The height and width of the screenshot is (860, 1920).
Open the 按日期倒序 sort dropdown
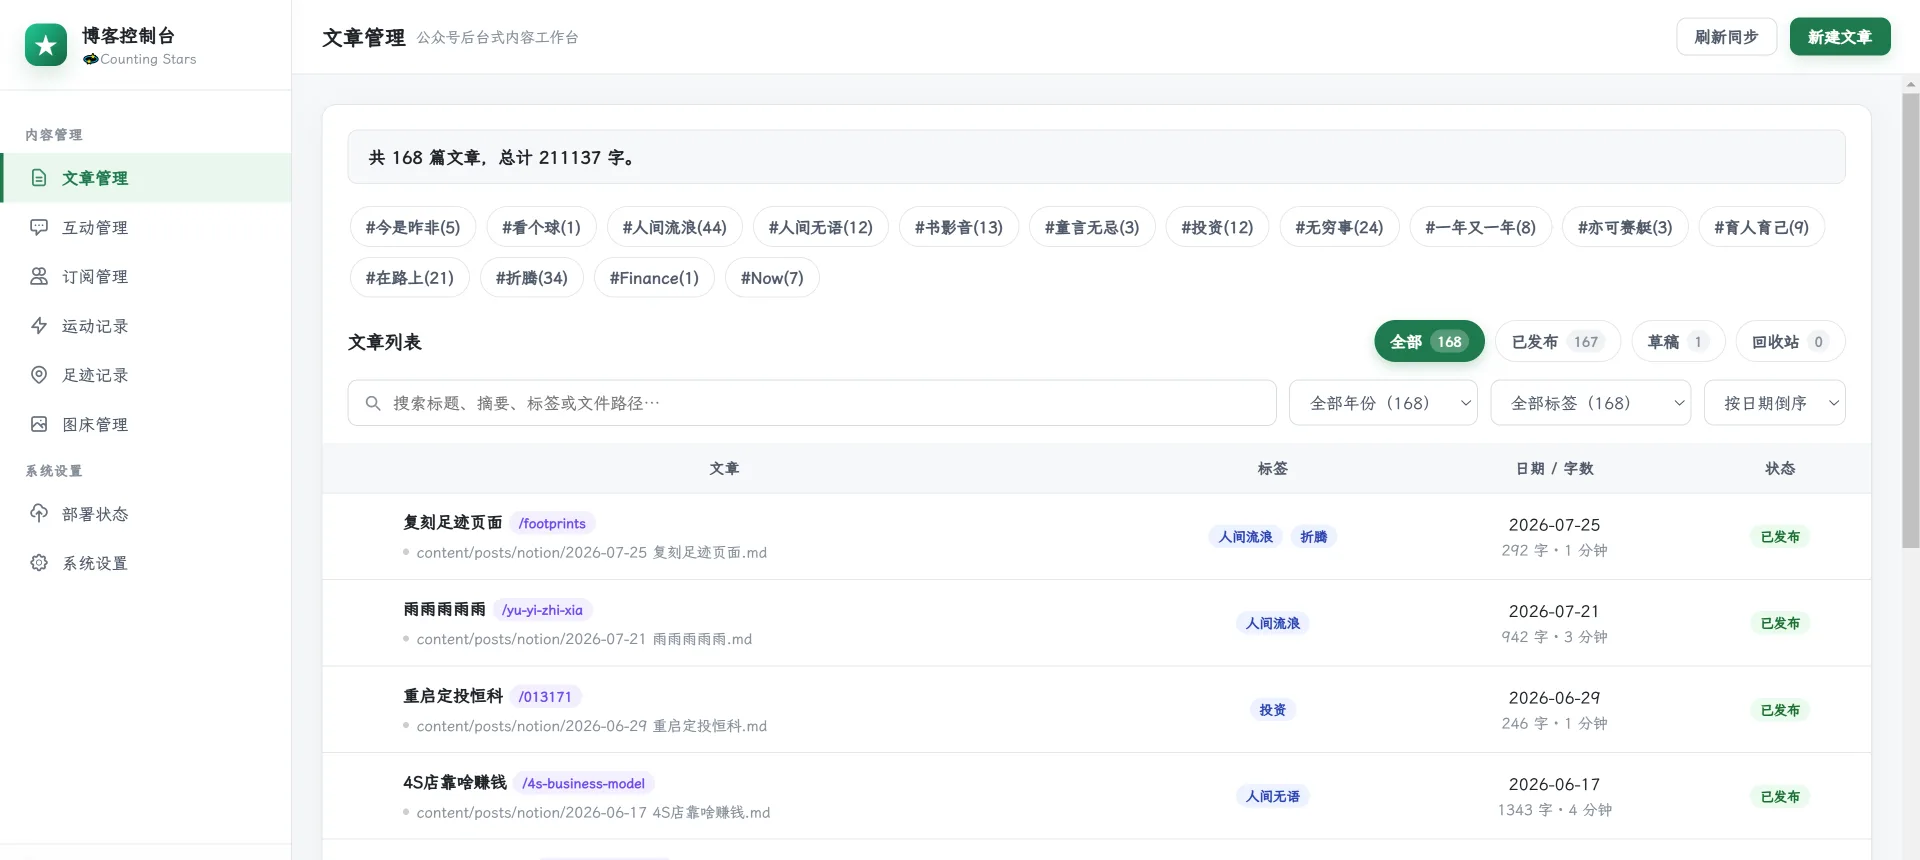tap(1774, 403)
